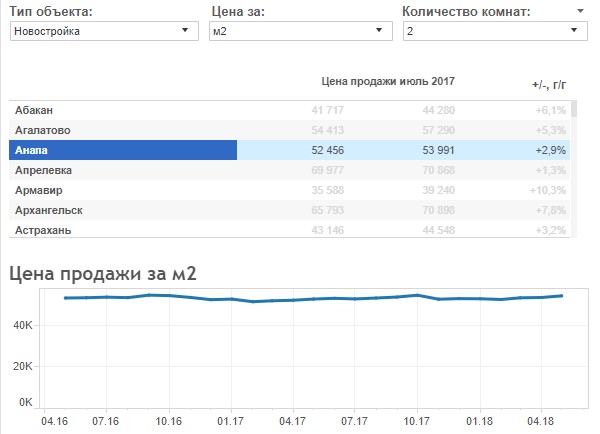
Task: Expand the "Цена за" dropdown showing м2
Action: (300, 31)
